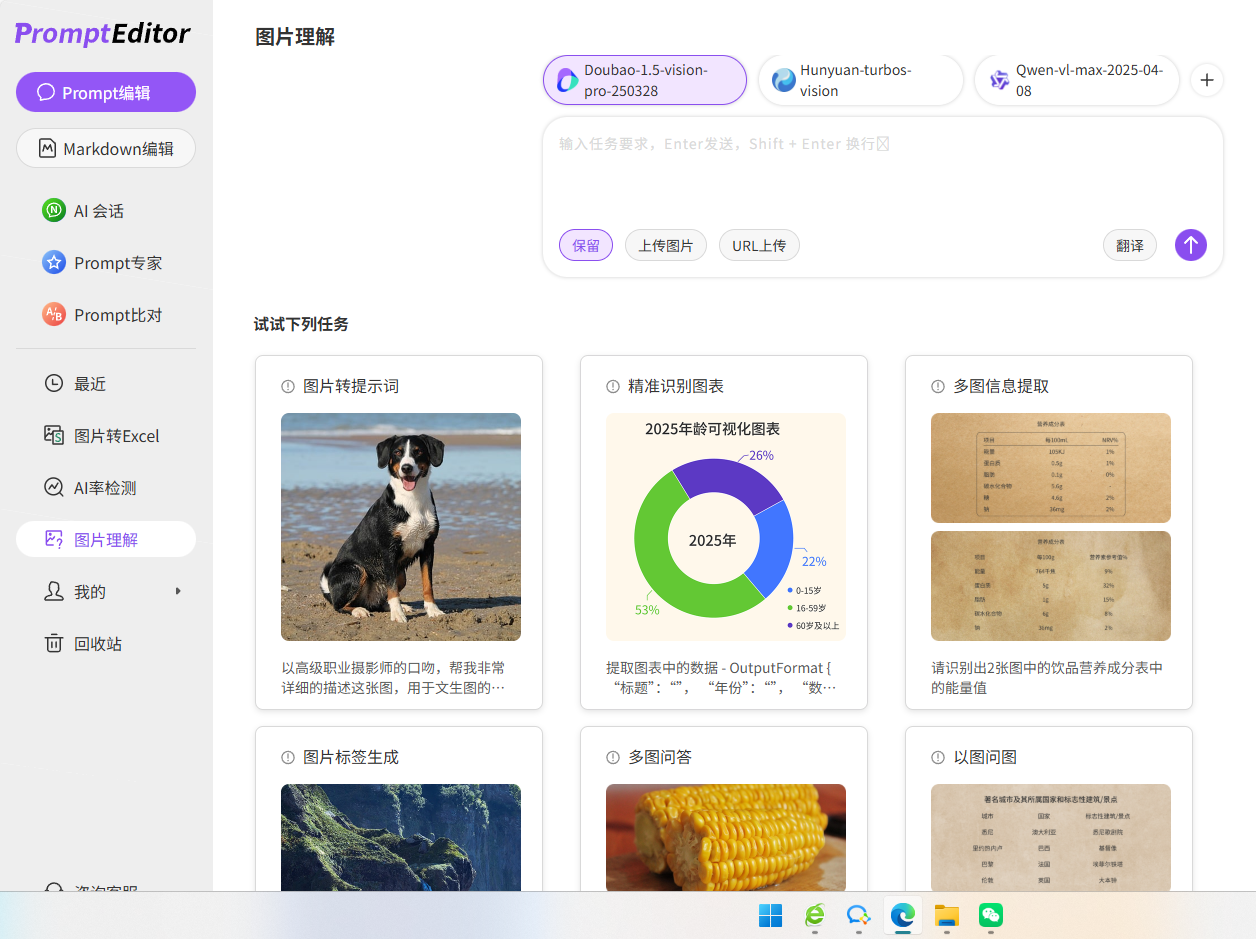Click the 上传图片 button
Screen dimensions: 1256x939
click(666, 245)
